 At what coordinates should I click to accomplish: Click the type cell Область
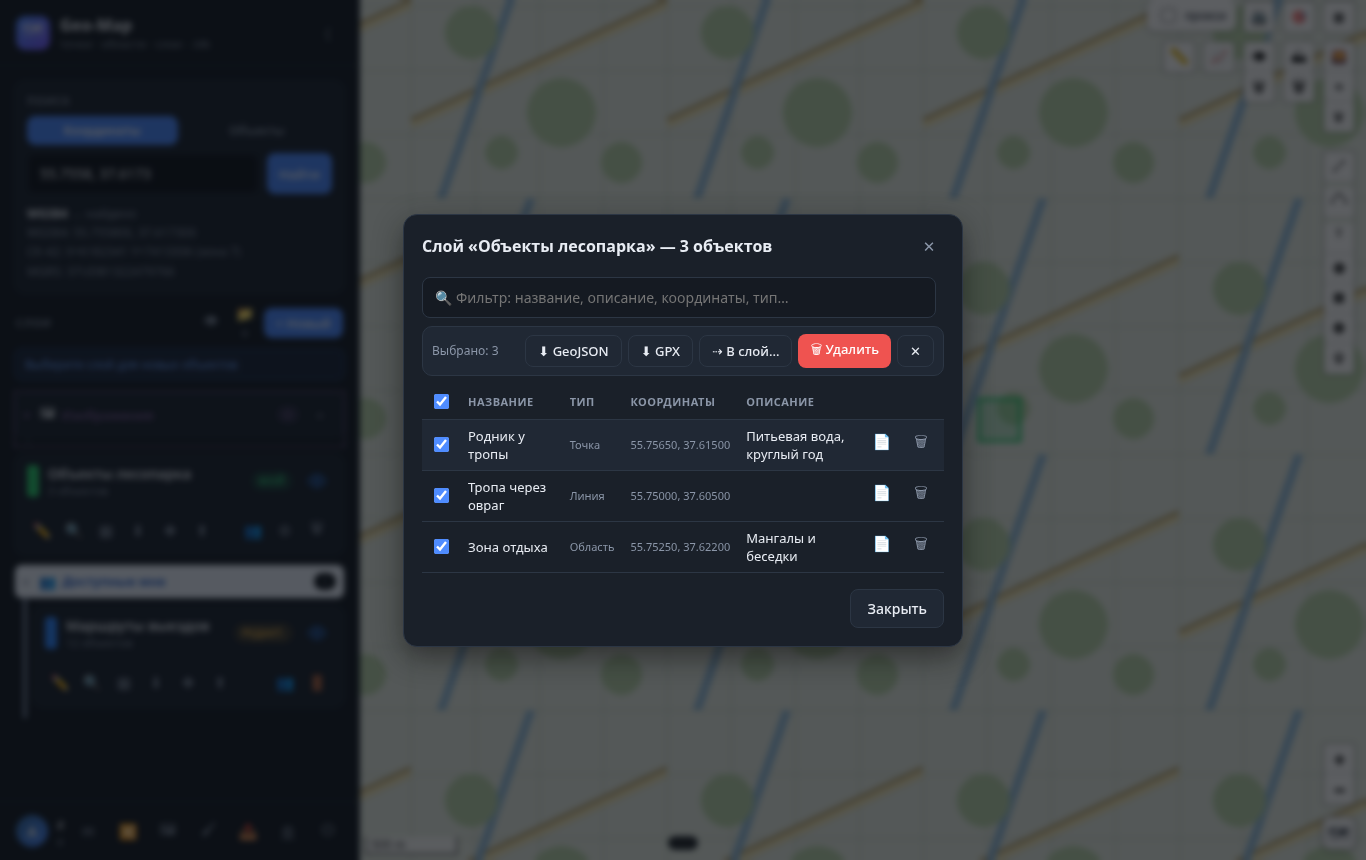pyautogui.click(x=592, y=547)
